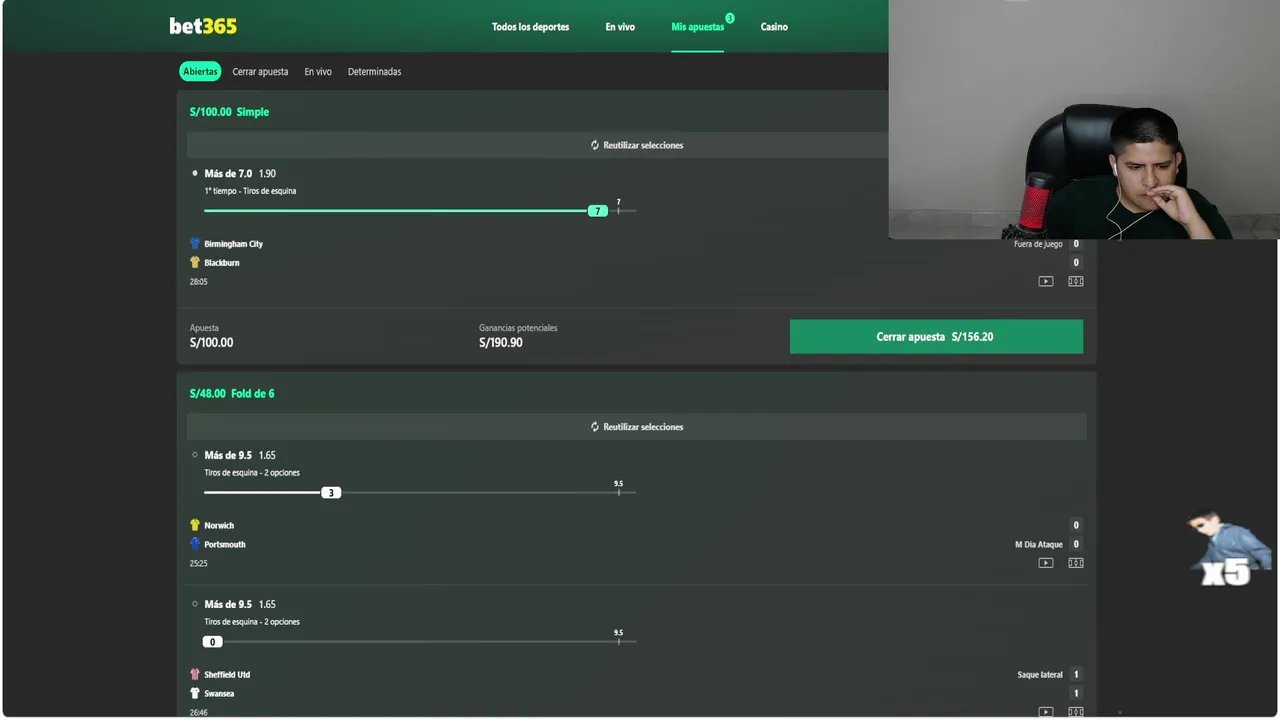The height and width of the screenshot is (720, 1280).
Task: Open Mis apuestas tab
Action: (697, 27)
